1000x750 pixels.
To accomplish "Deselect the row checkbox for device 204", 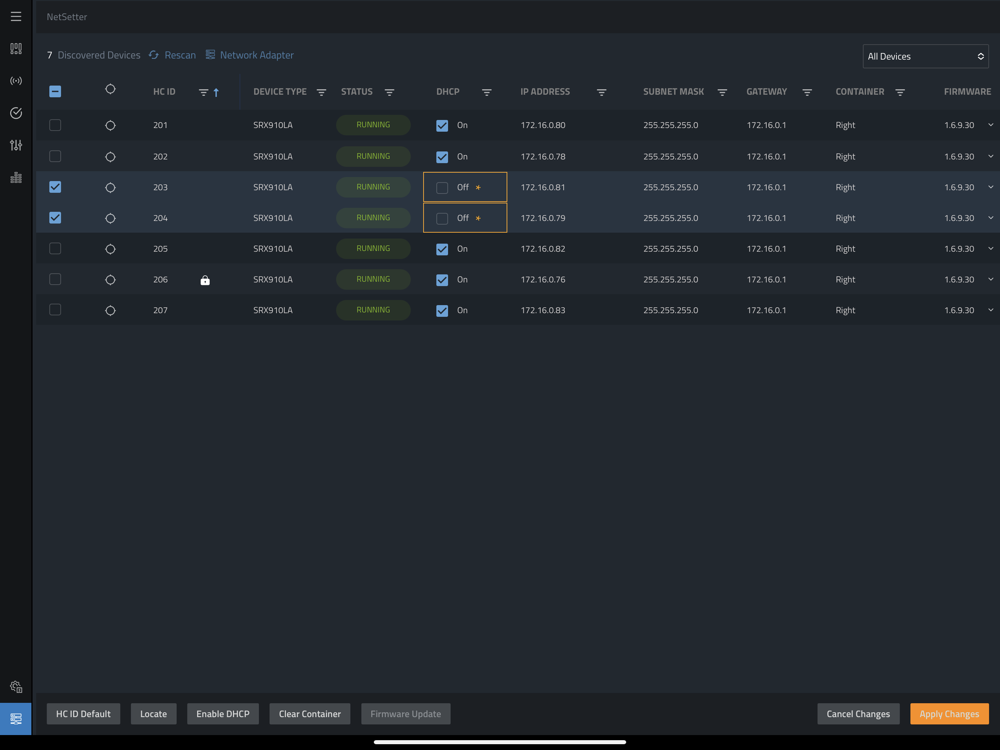I will tap(55, 217).
